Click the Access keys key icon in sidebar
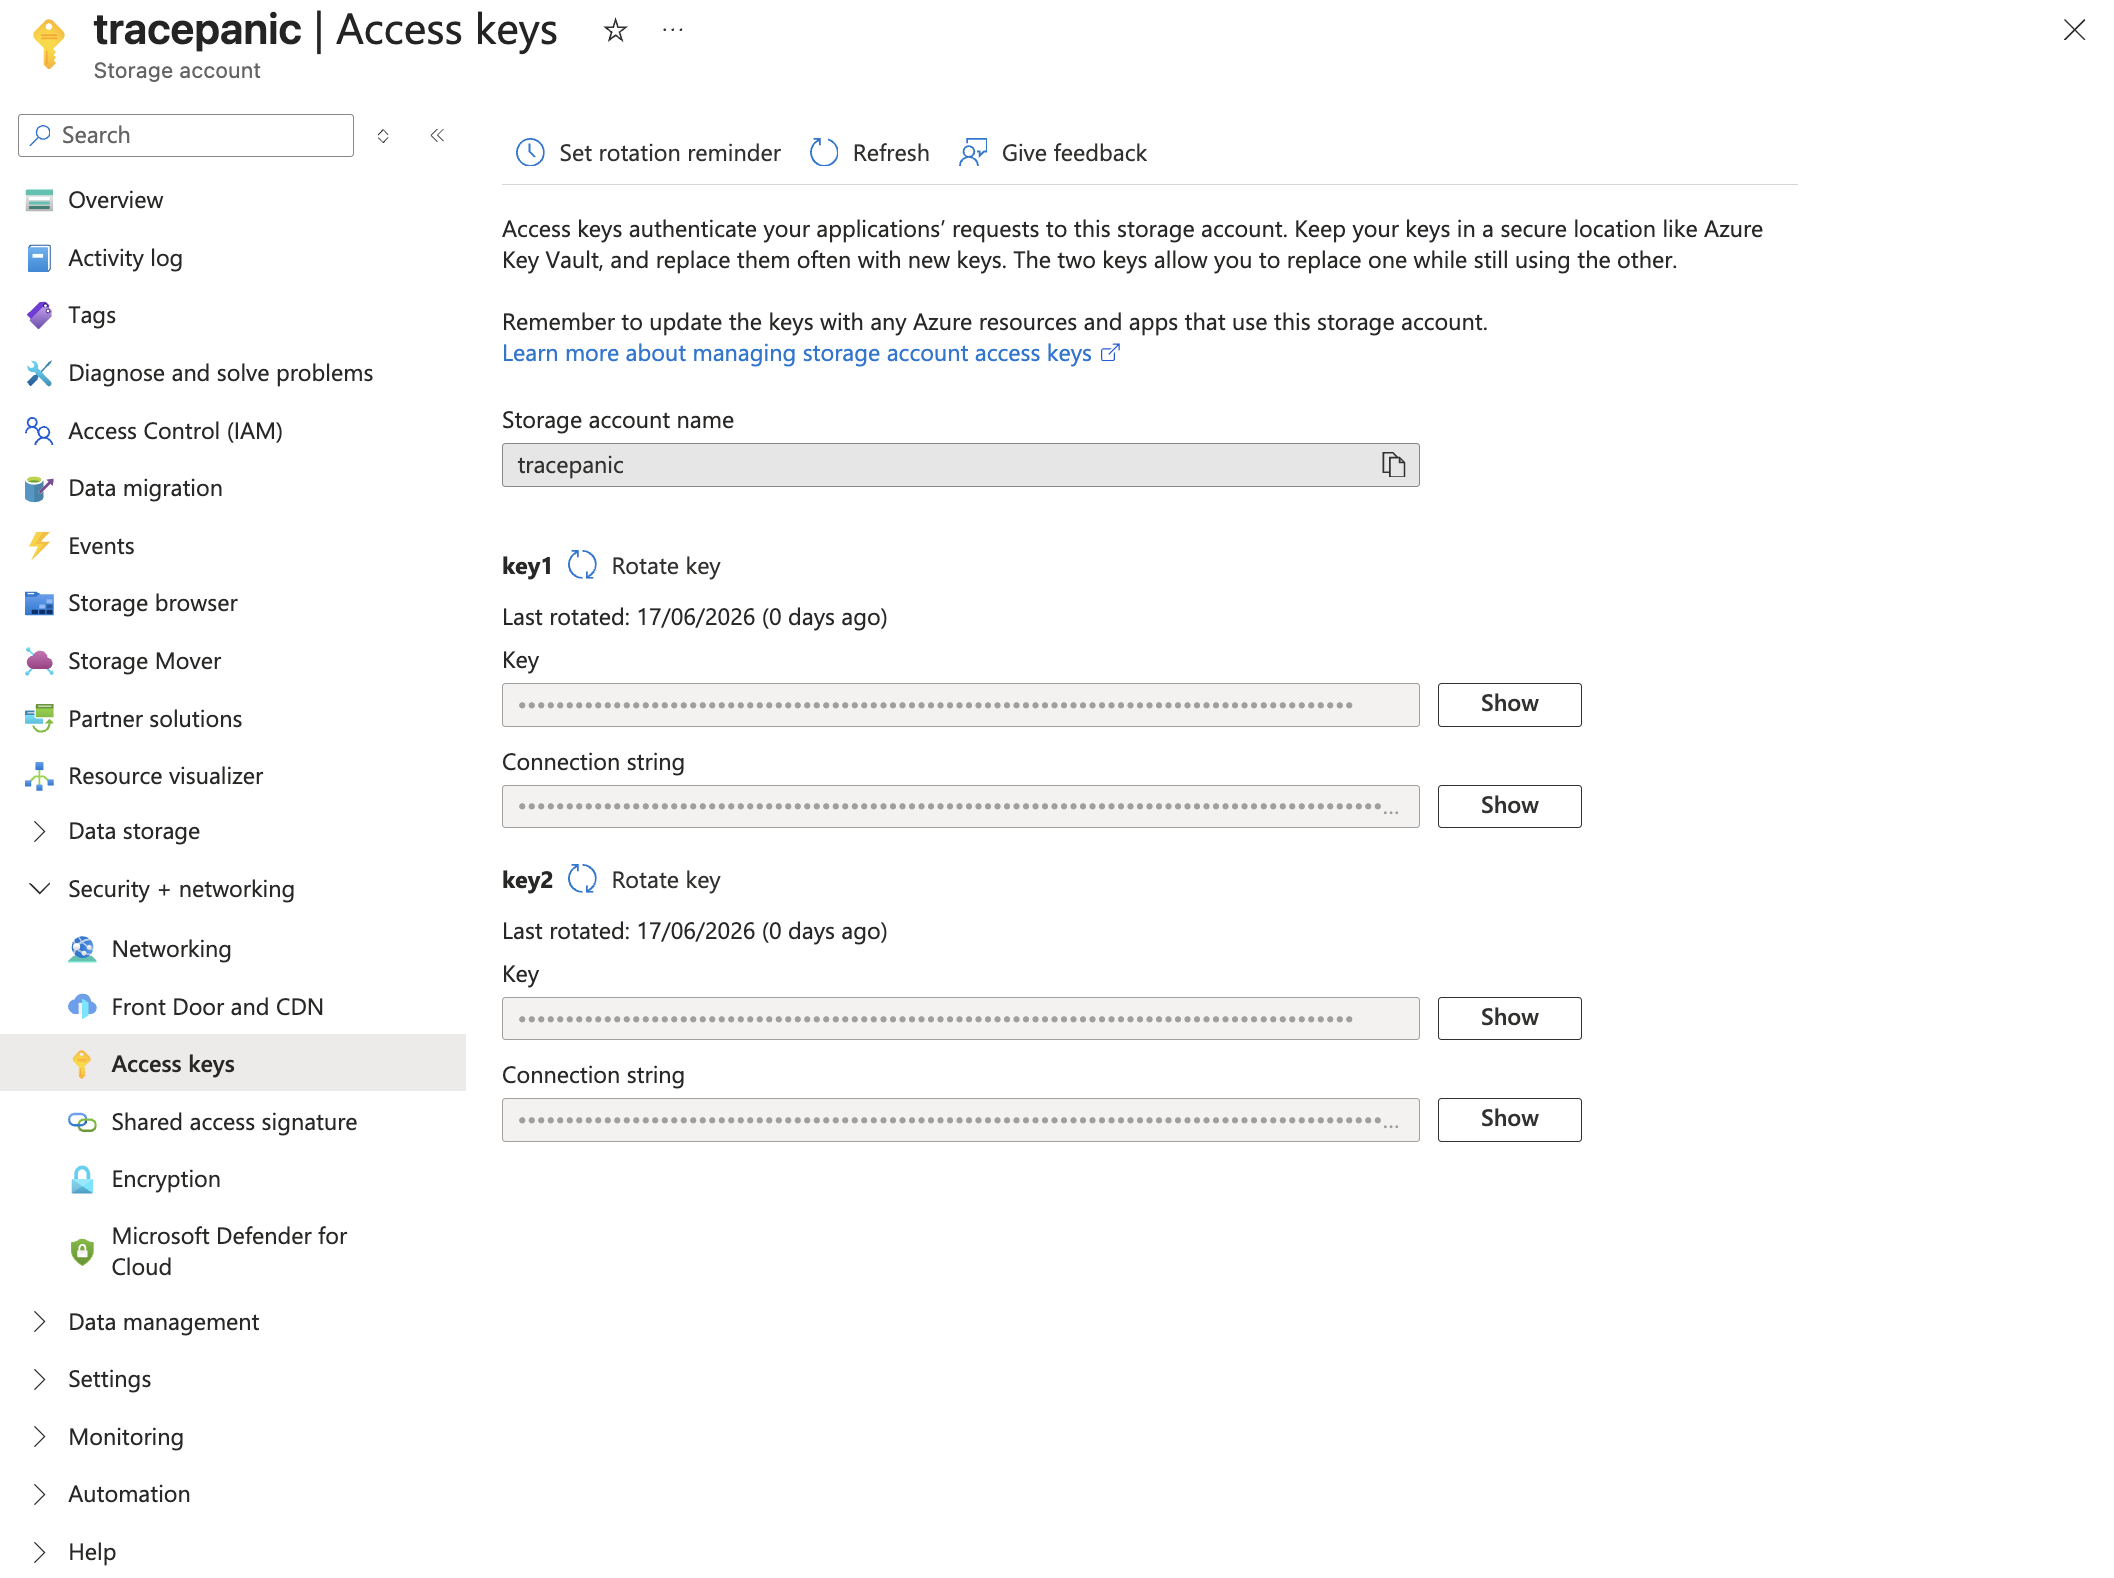Viewport: 2114px width, 1578px height. 82,1064
